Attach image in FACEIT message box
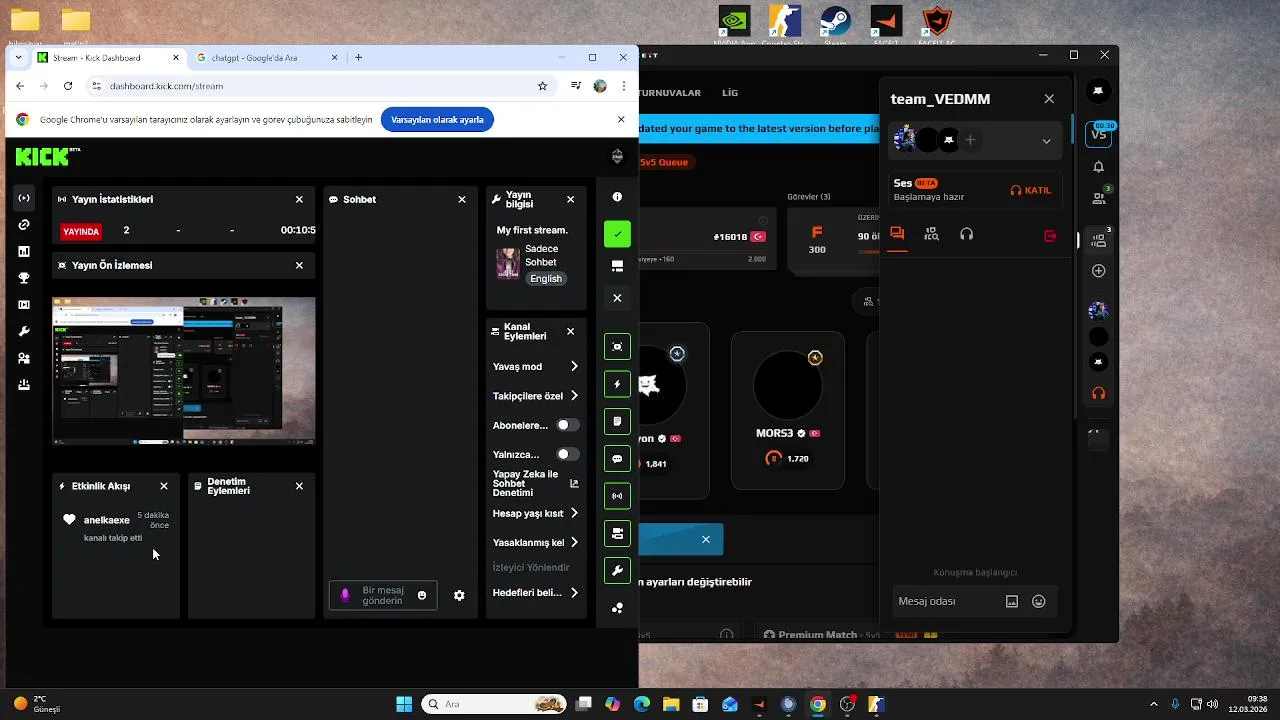The width and height of the screenshot is (1280, 720). point(1012,601)
